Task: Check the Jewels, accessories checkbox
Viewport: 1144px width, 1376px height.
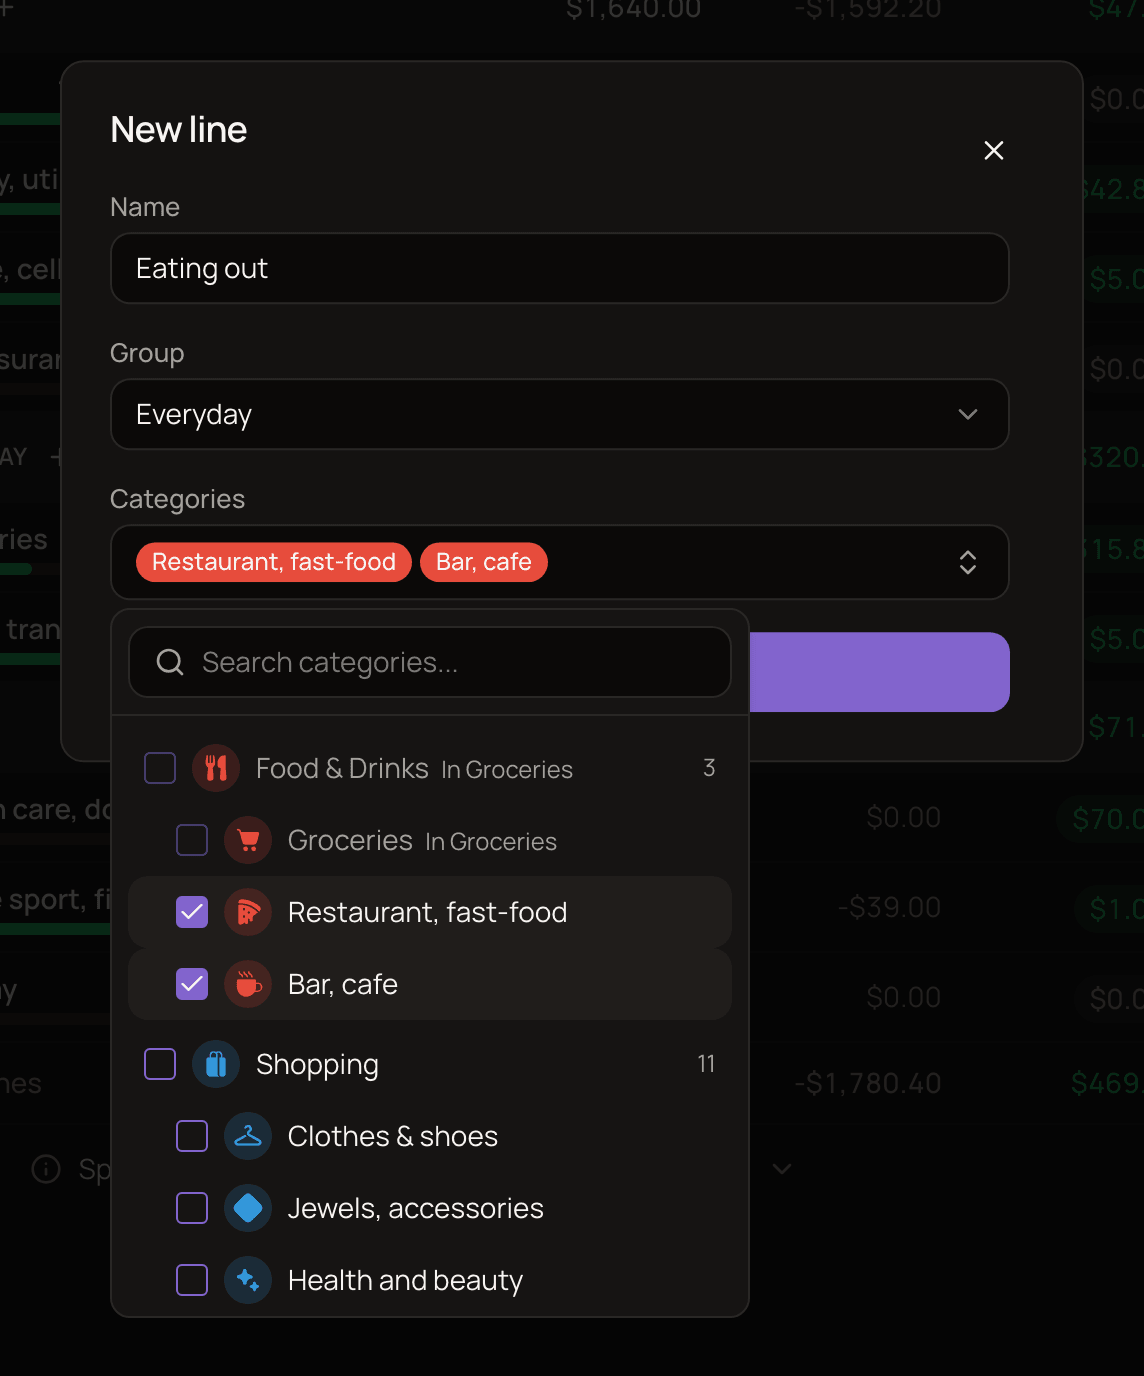Action: [192, 1208]
